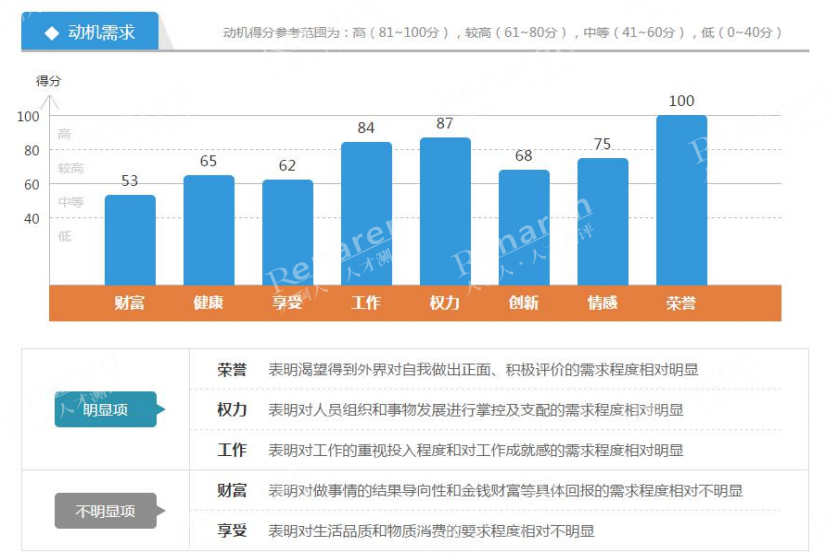Click the 得分 y-axis arrow label
This screenshot has height=559, width=838.
(49, 81)
